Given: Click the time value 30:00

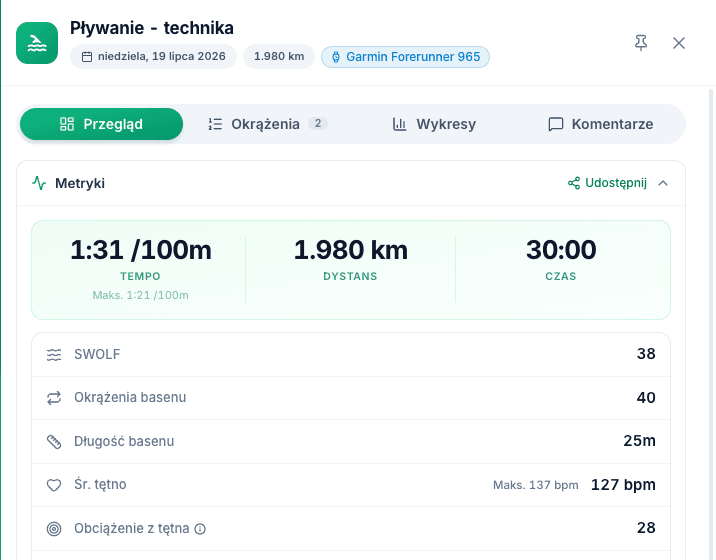Looking at the screenshot, I should tap(561, 250).
